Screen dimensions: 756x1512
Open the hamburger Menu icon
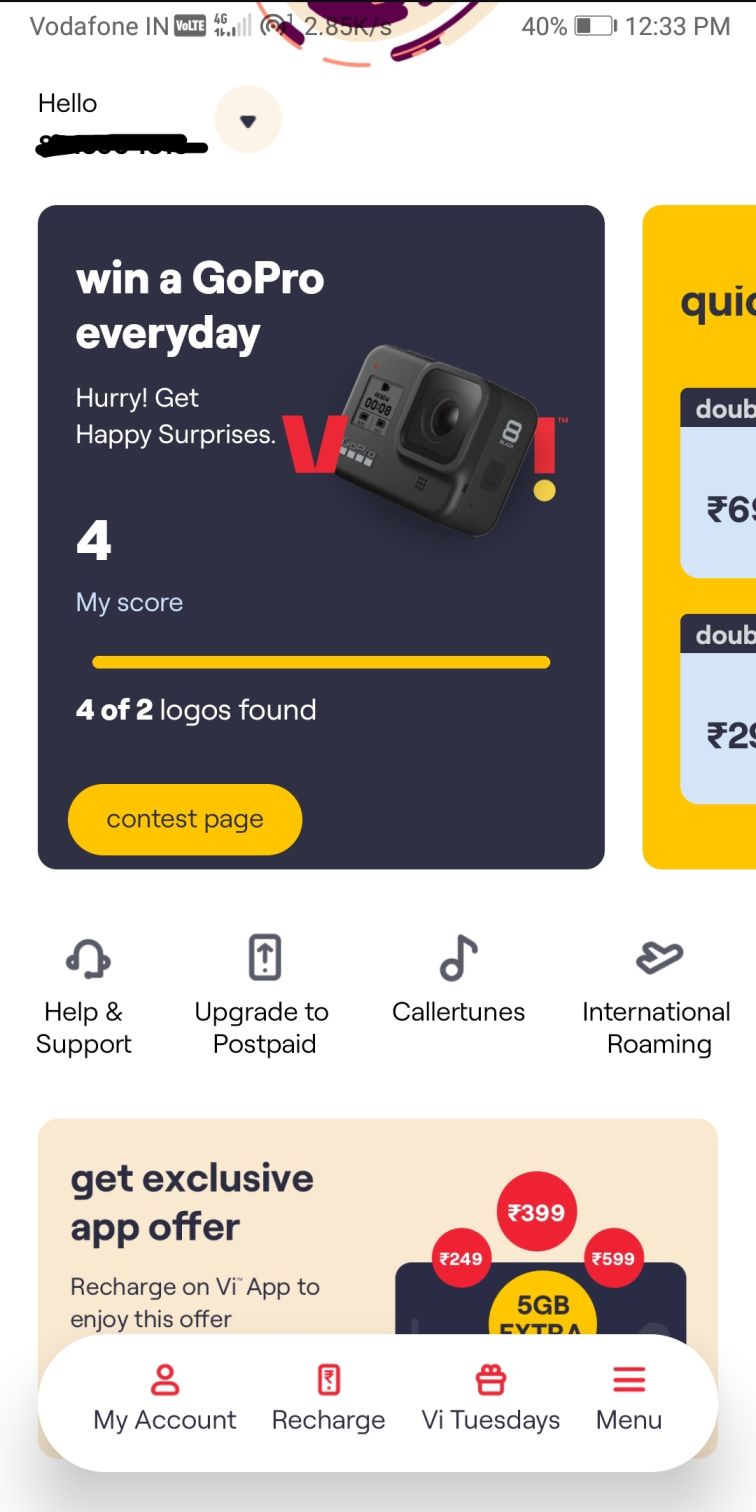(x=629, y=1380)
